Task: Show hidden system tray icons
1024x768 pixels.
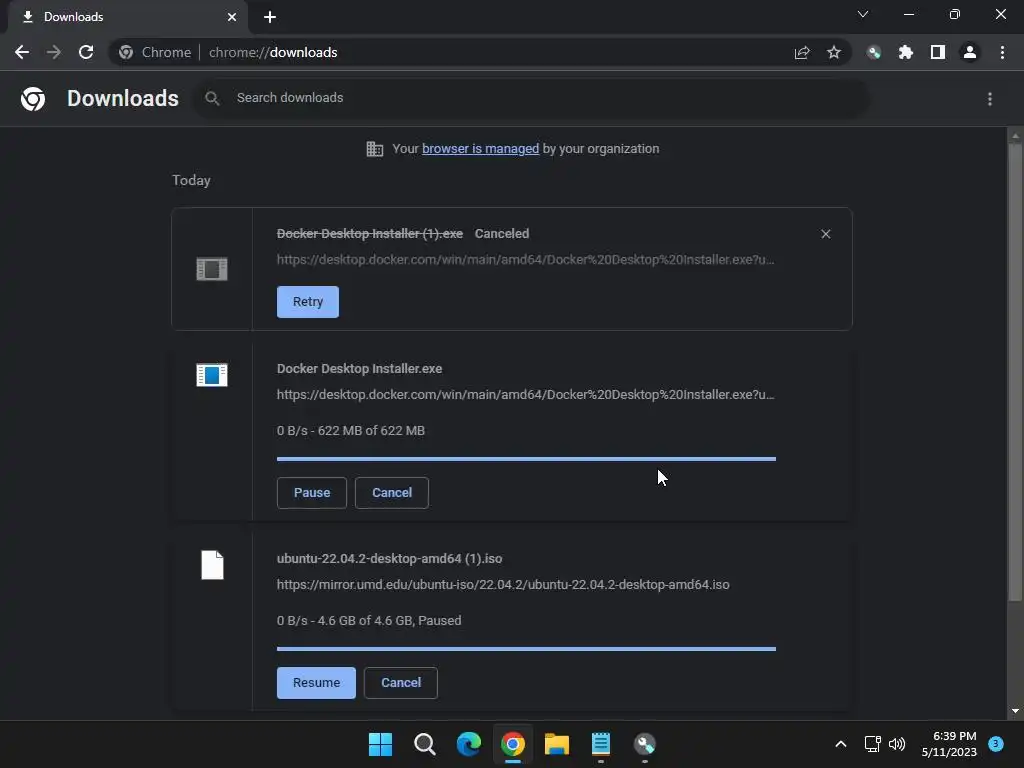Action: pyautogui.click(x=841, y=744)
